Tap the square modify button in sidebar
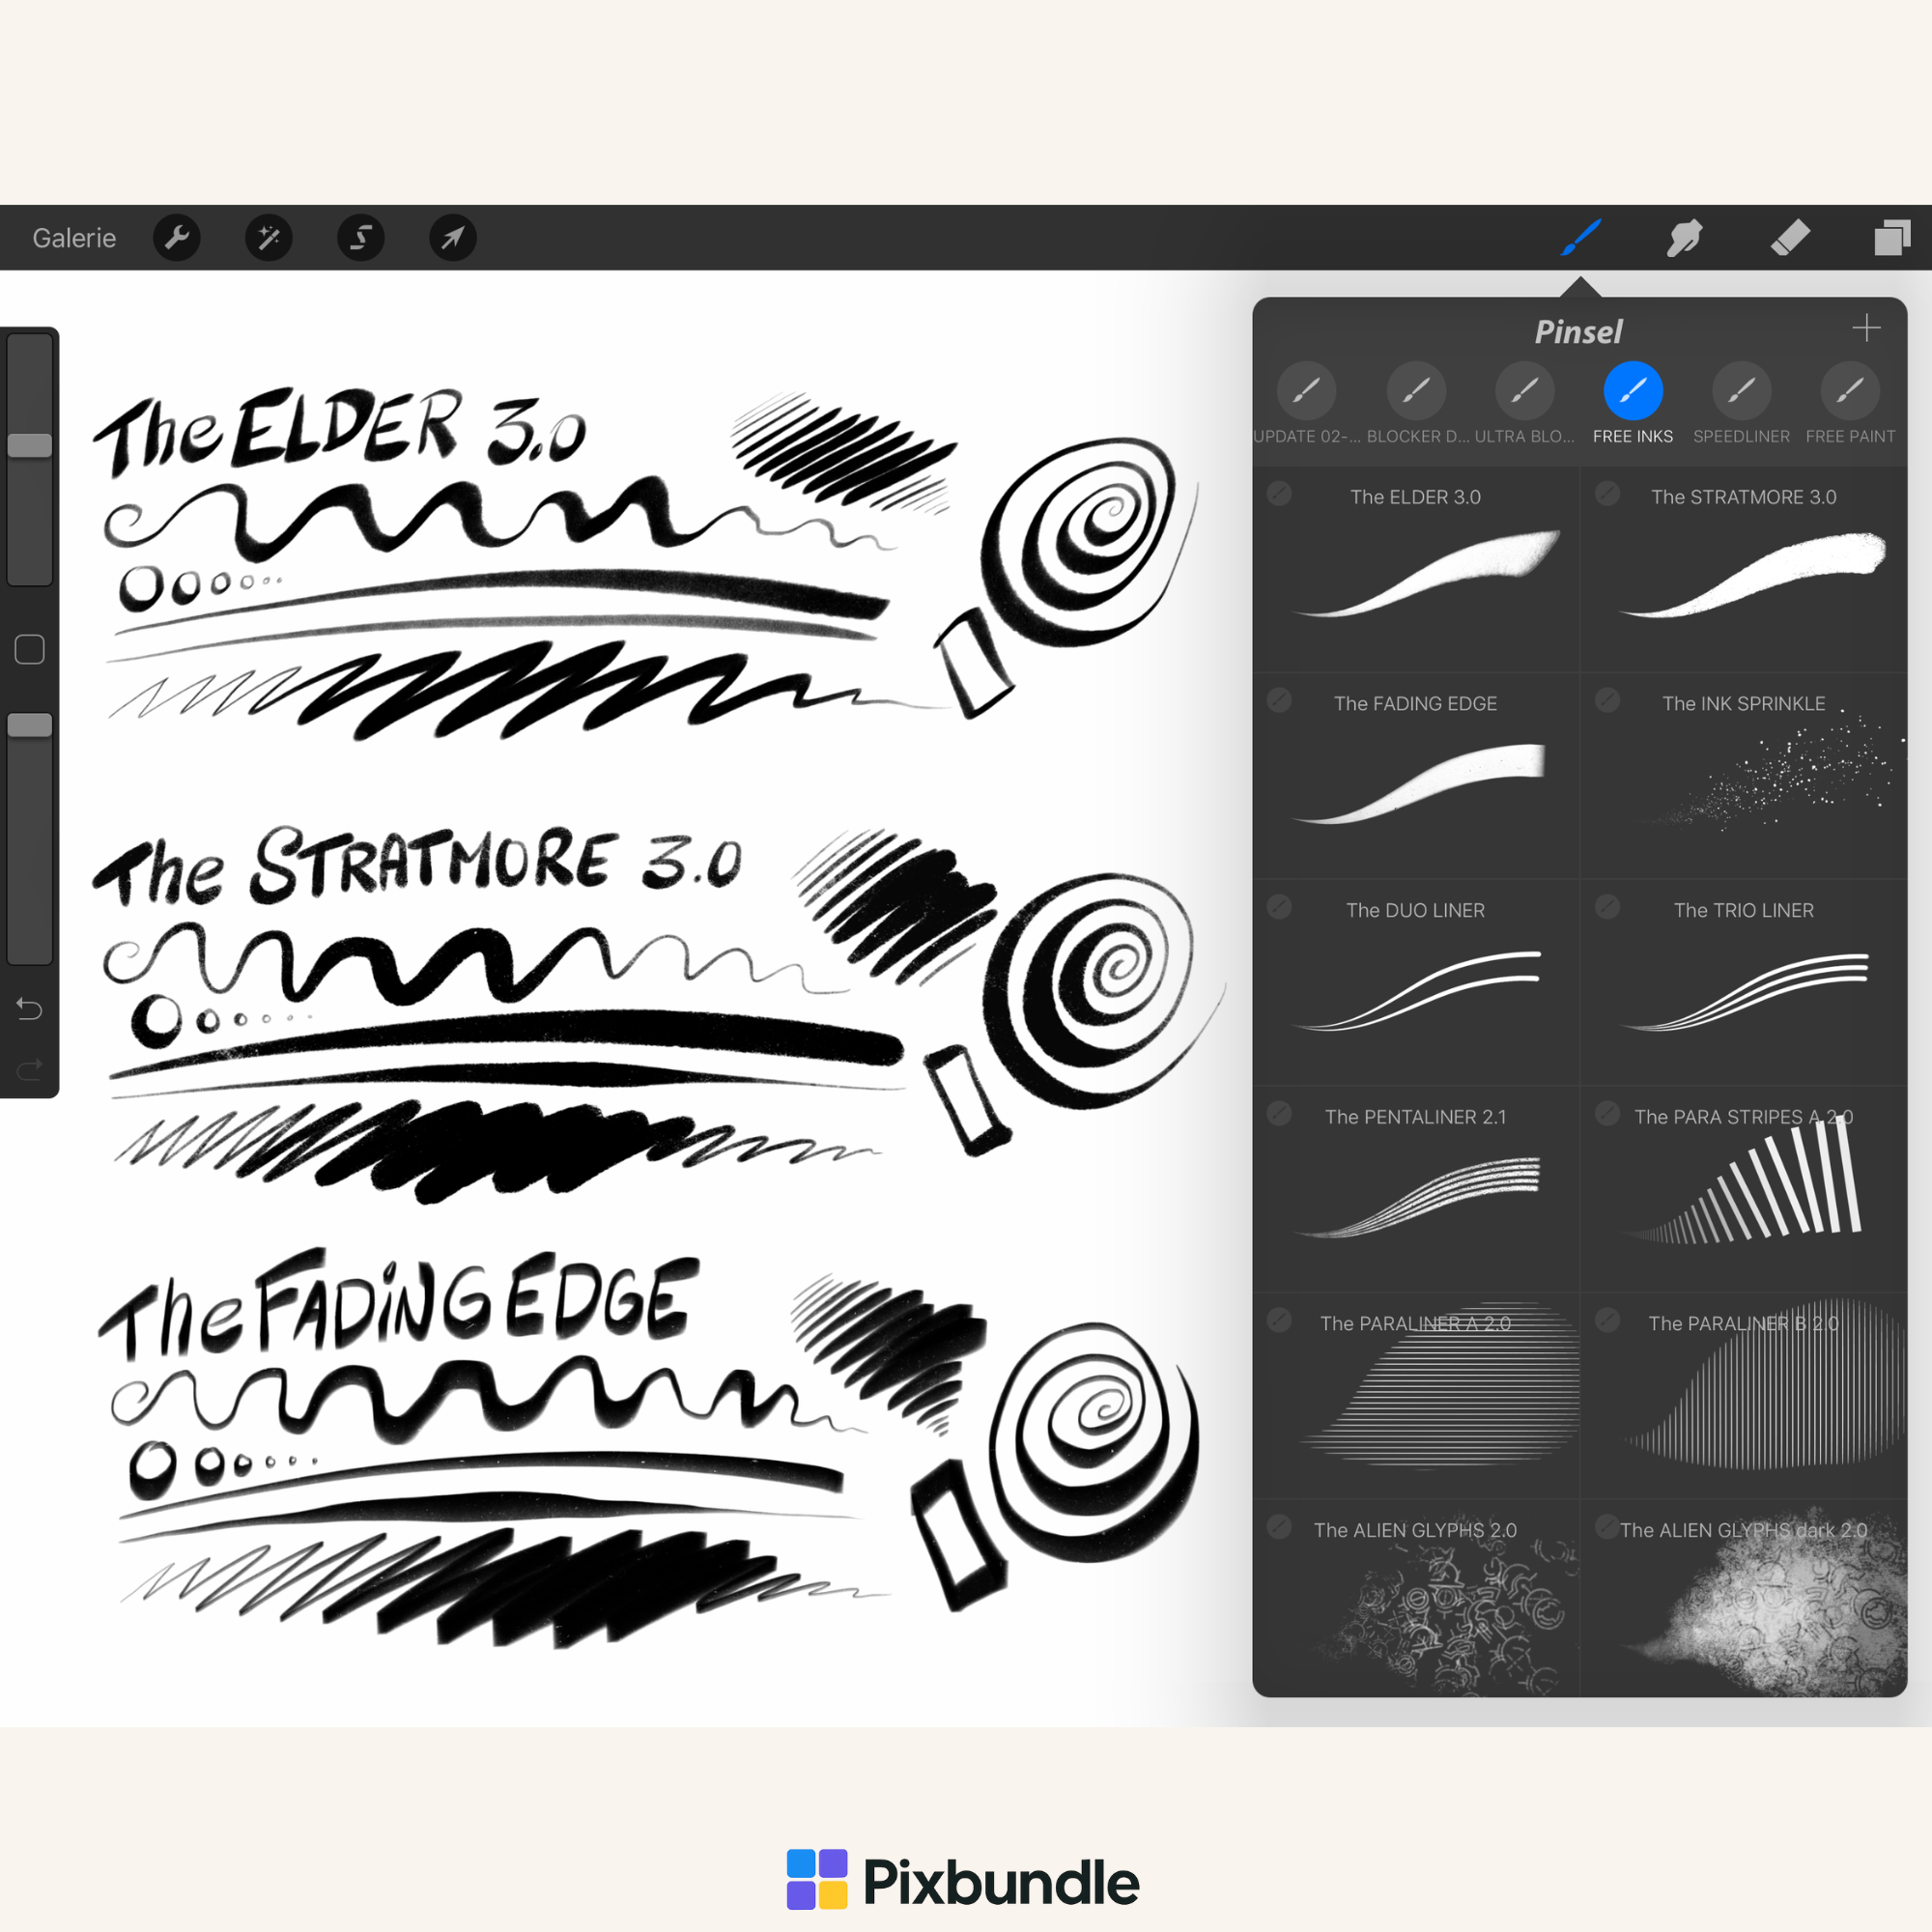The height and width of the screenshot is (1932, 1932). point(30,650)
